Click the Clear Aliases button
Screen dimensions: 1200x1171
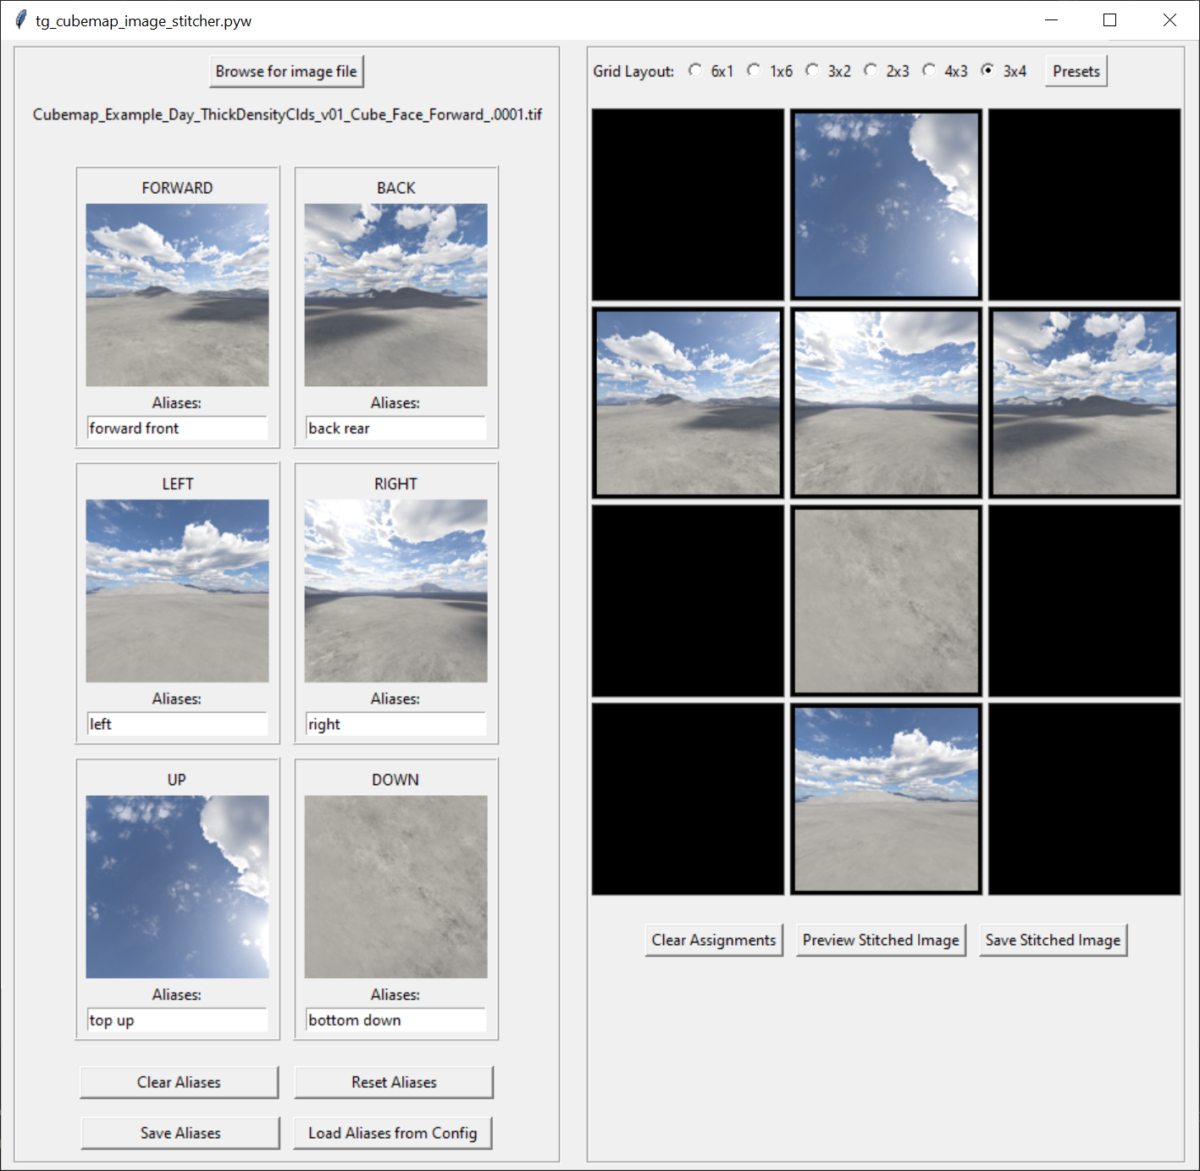click(x=179, y=1082)
